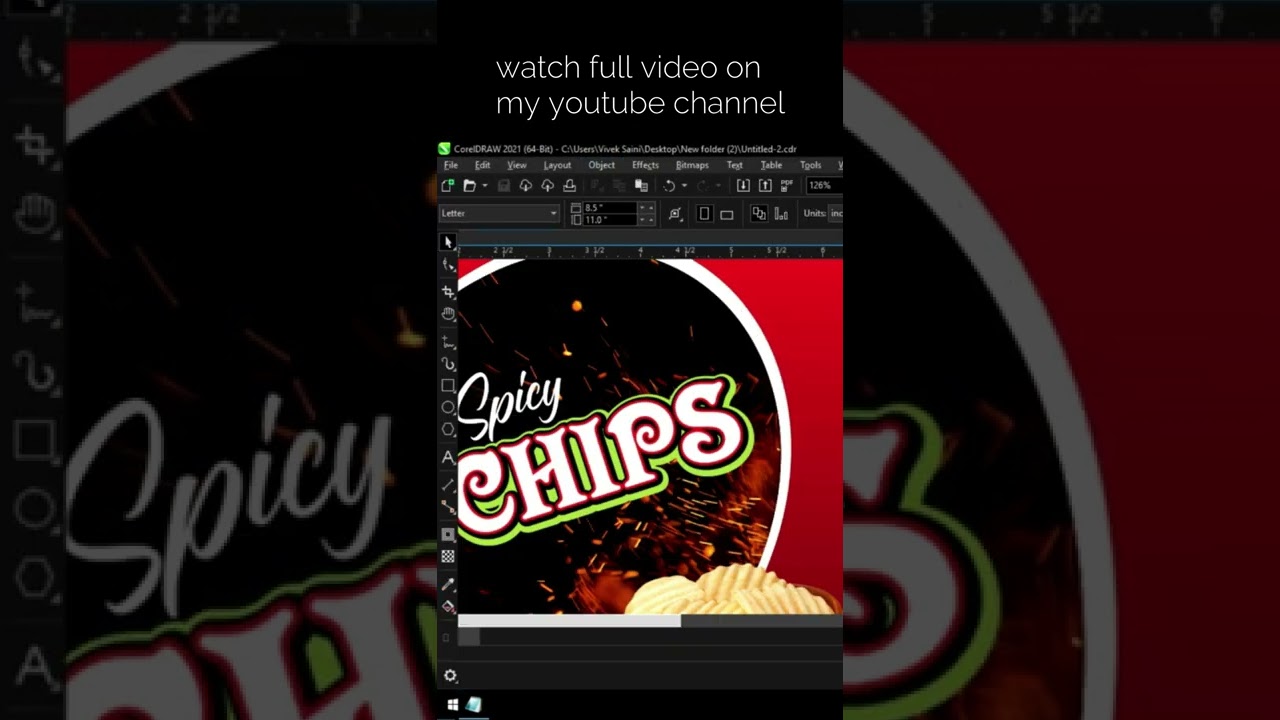Open the Windows Start button

pyautogui.click(x=452, y=705)
